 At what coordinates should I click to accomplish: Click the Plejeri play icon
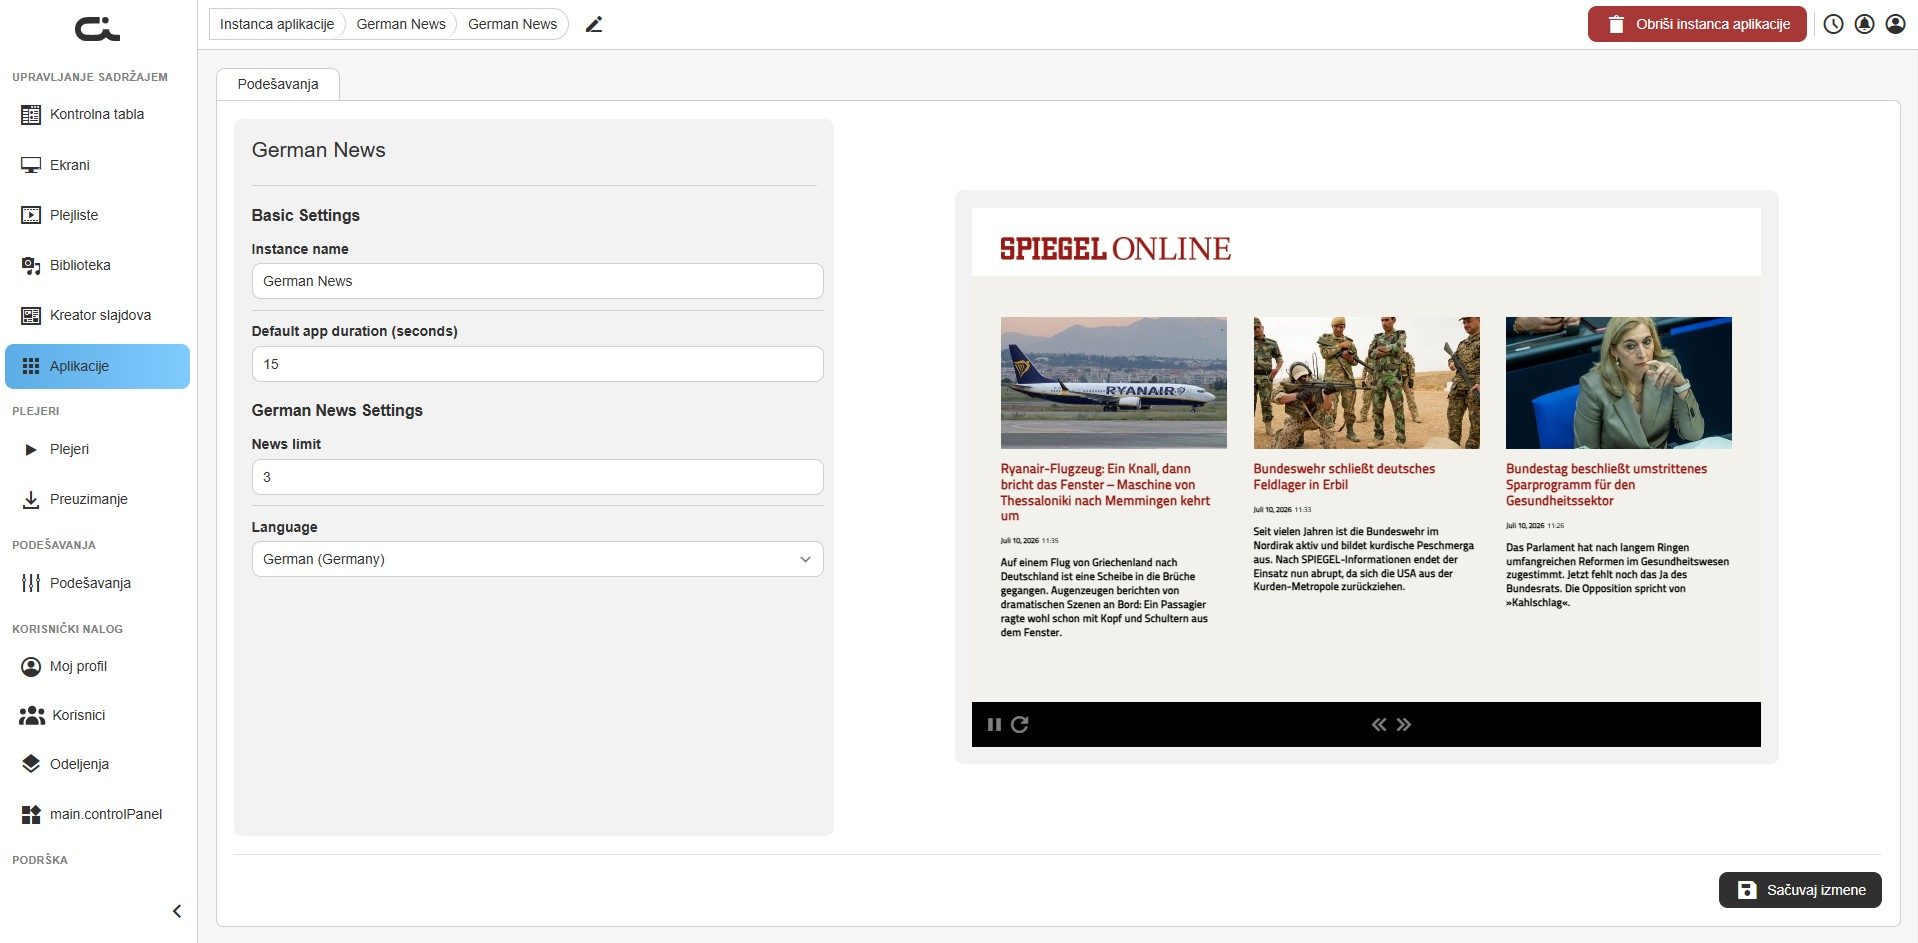pos(31,450)
